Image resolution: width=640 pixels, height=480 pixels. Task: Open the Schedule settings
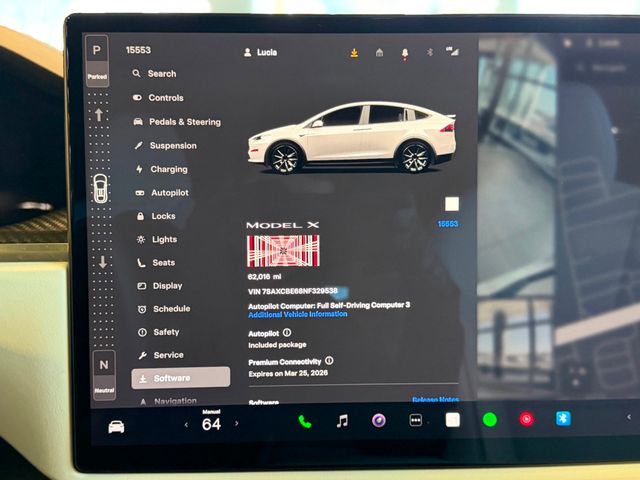coord(164,309)
